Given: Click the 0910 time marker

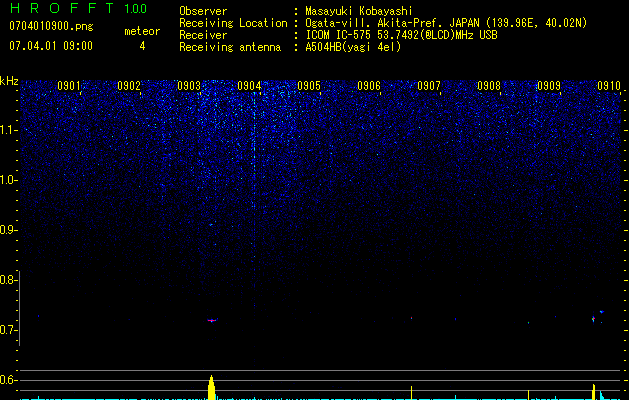Looking at the screenshot, I should click(x=609, y=86).
